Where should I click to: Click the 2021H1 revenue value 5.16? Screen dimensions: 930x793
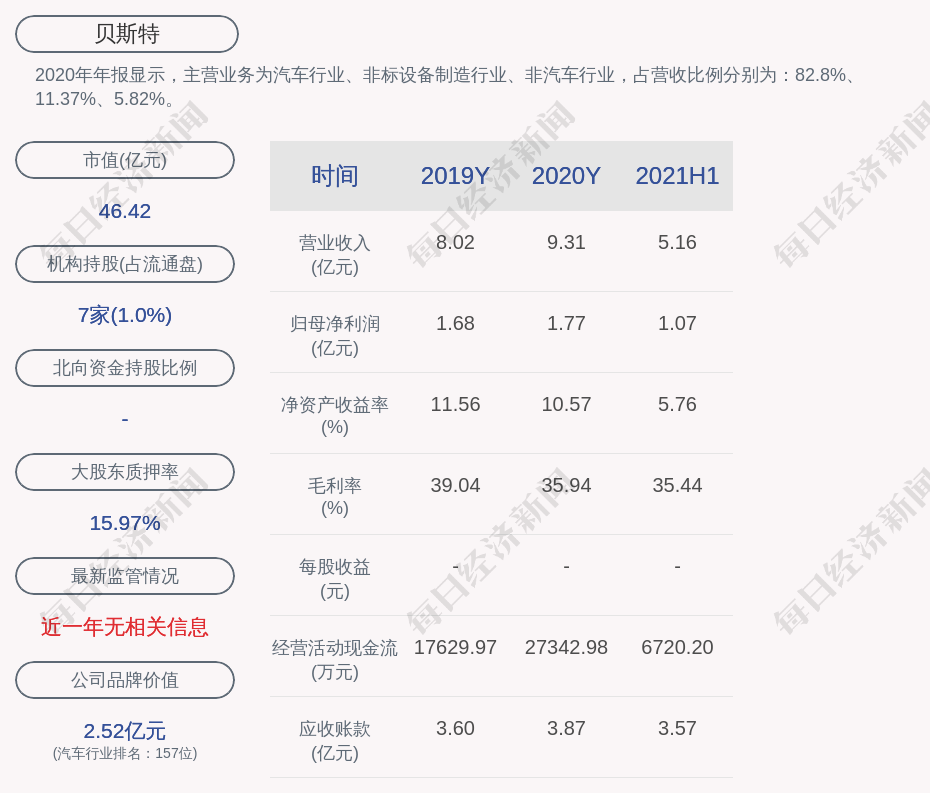click(677, 243)
